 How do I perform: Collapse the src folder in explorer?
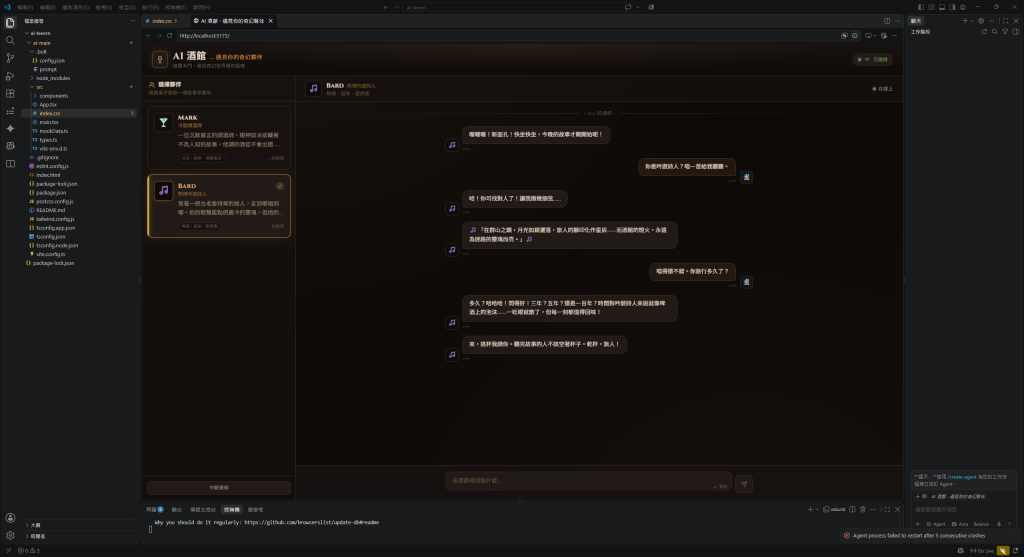(39, 87)
